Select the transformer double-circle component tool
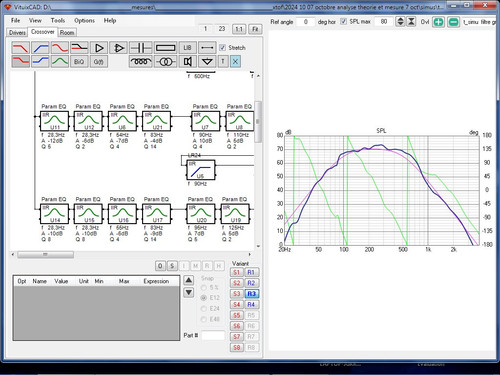The height and width of the screenshot is (375, 500). [x=165, y=61]
